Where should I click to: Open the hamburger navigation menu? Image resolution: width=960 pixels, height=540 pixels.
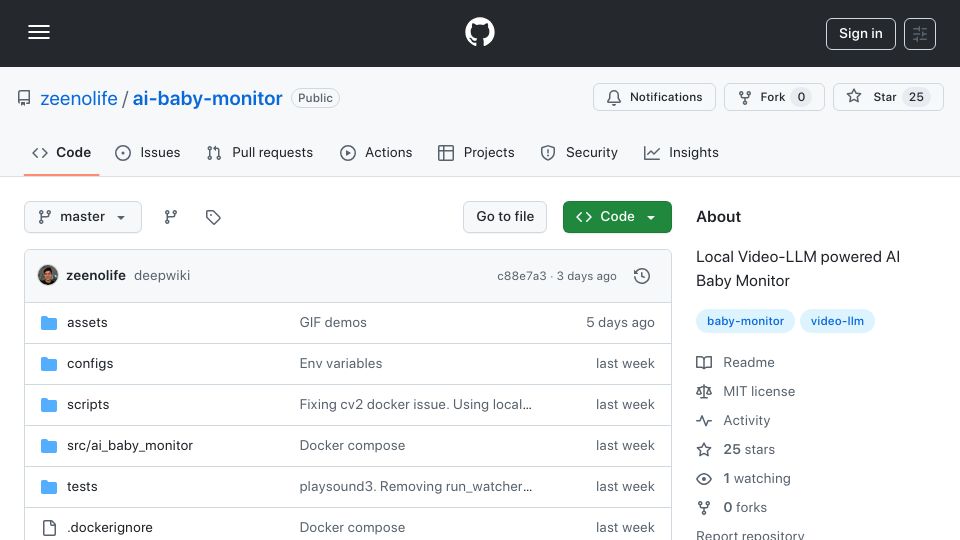point(39,32)
